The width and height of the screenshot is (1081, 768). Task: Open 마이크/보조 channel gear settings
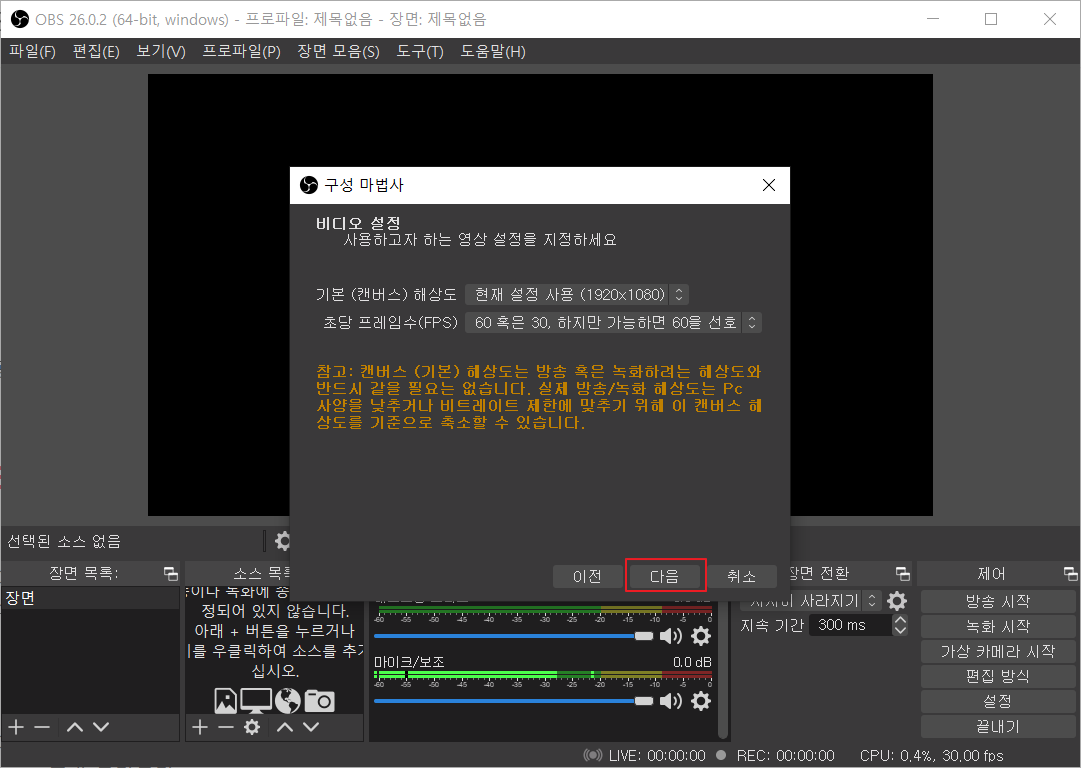pyautogui.click(x=700, y=701)
